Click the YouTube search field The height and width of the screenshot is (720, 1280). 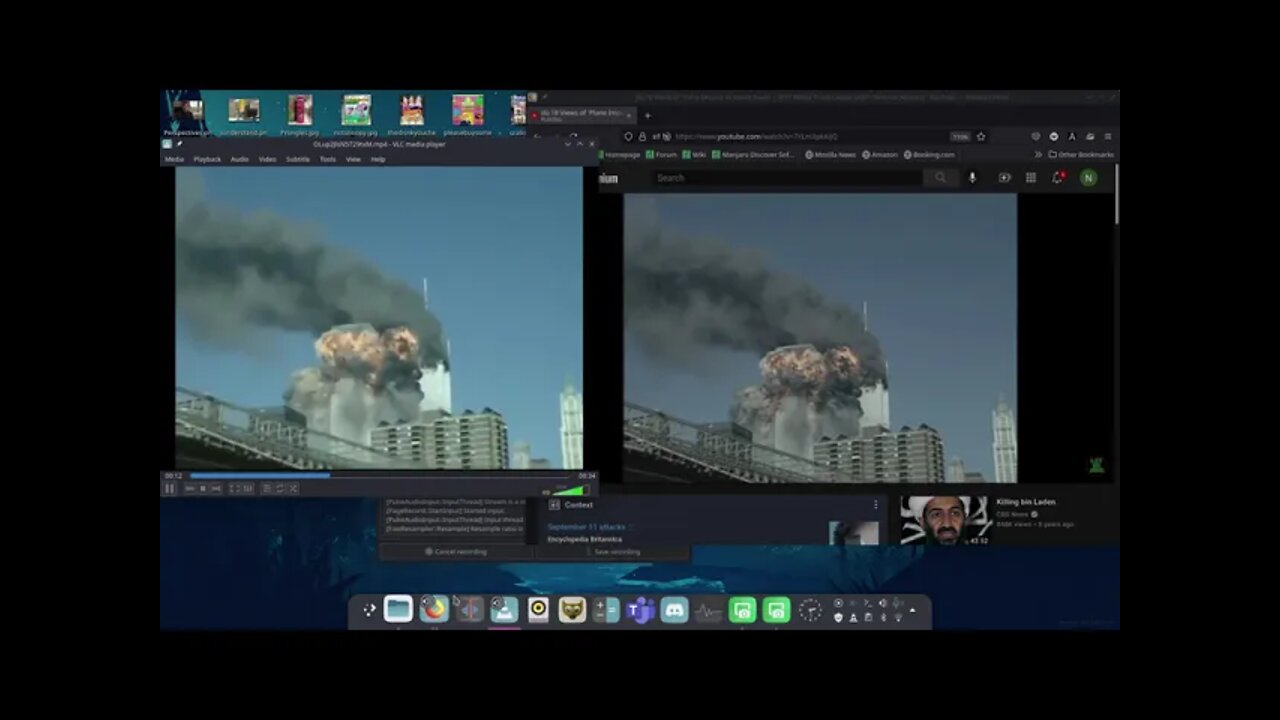[788, 178]
